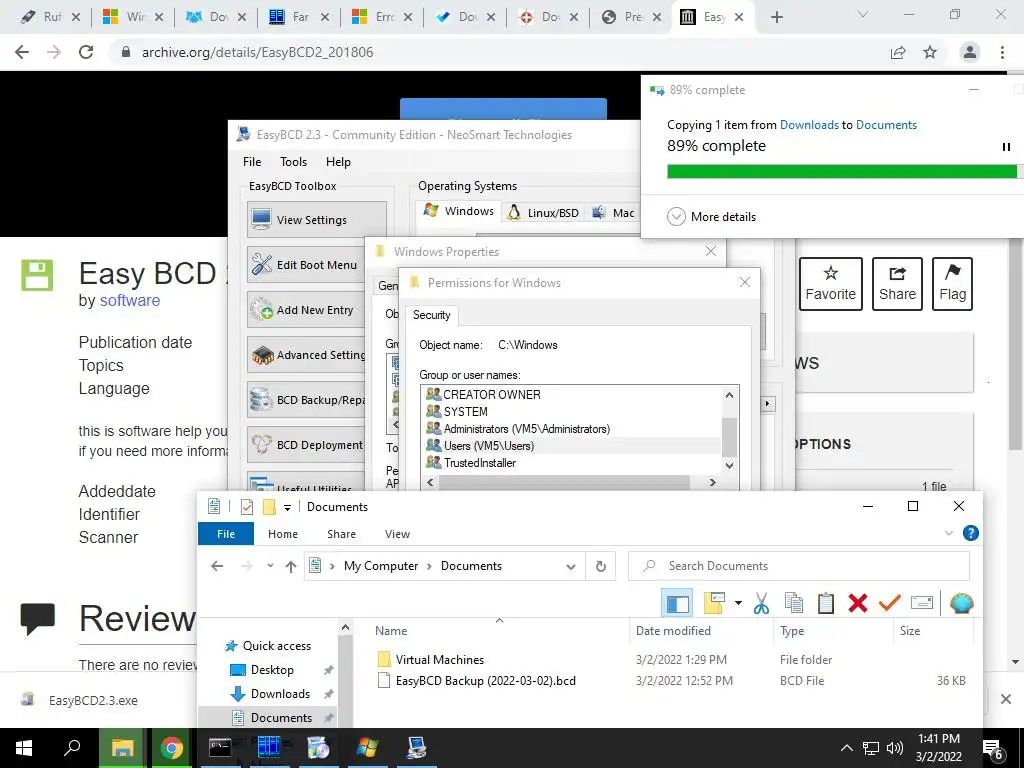The width and height of the screenshot is (1024, 768).
Task: Click the Favorite star button on archive.org
Action: [x=830, y=283]
